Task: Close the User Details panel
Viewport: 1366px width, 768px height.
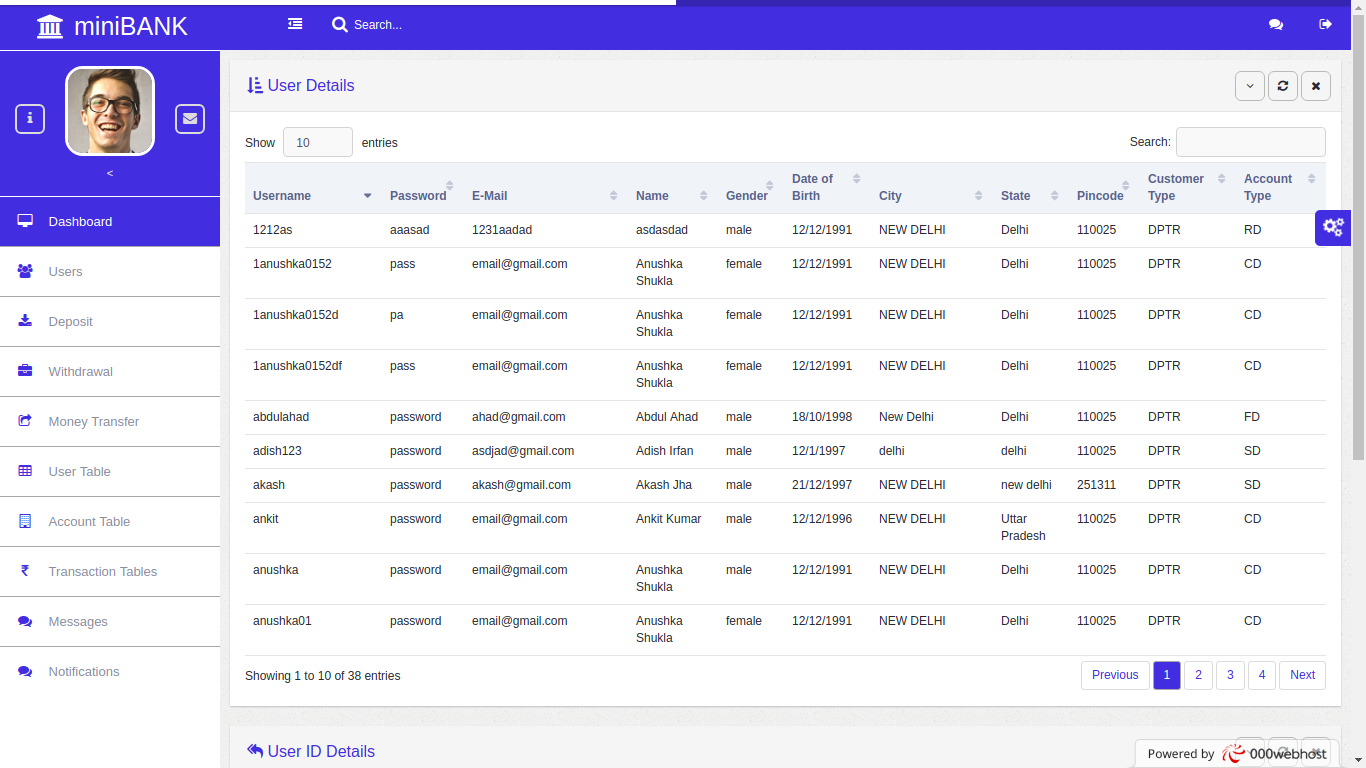Action: pos(1316,86)
